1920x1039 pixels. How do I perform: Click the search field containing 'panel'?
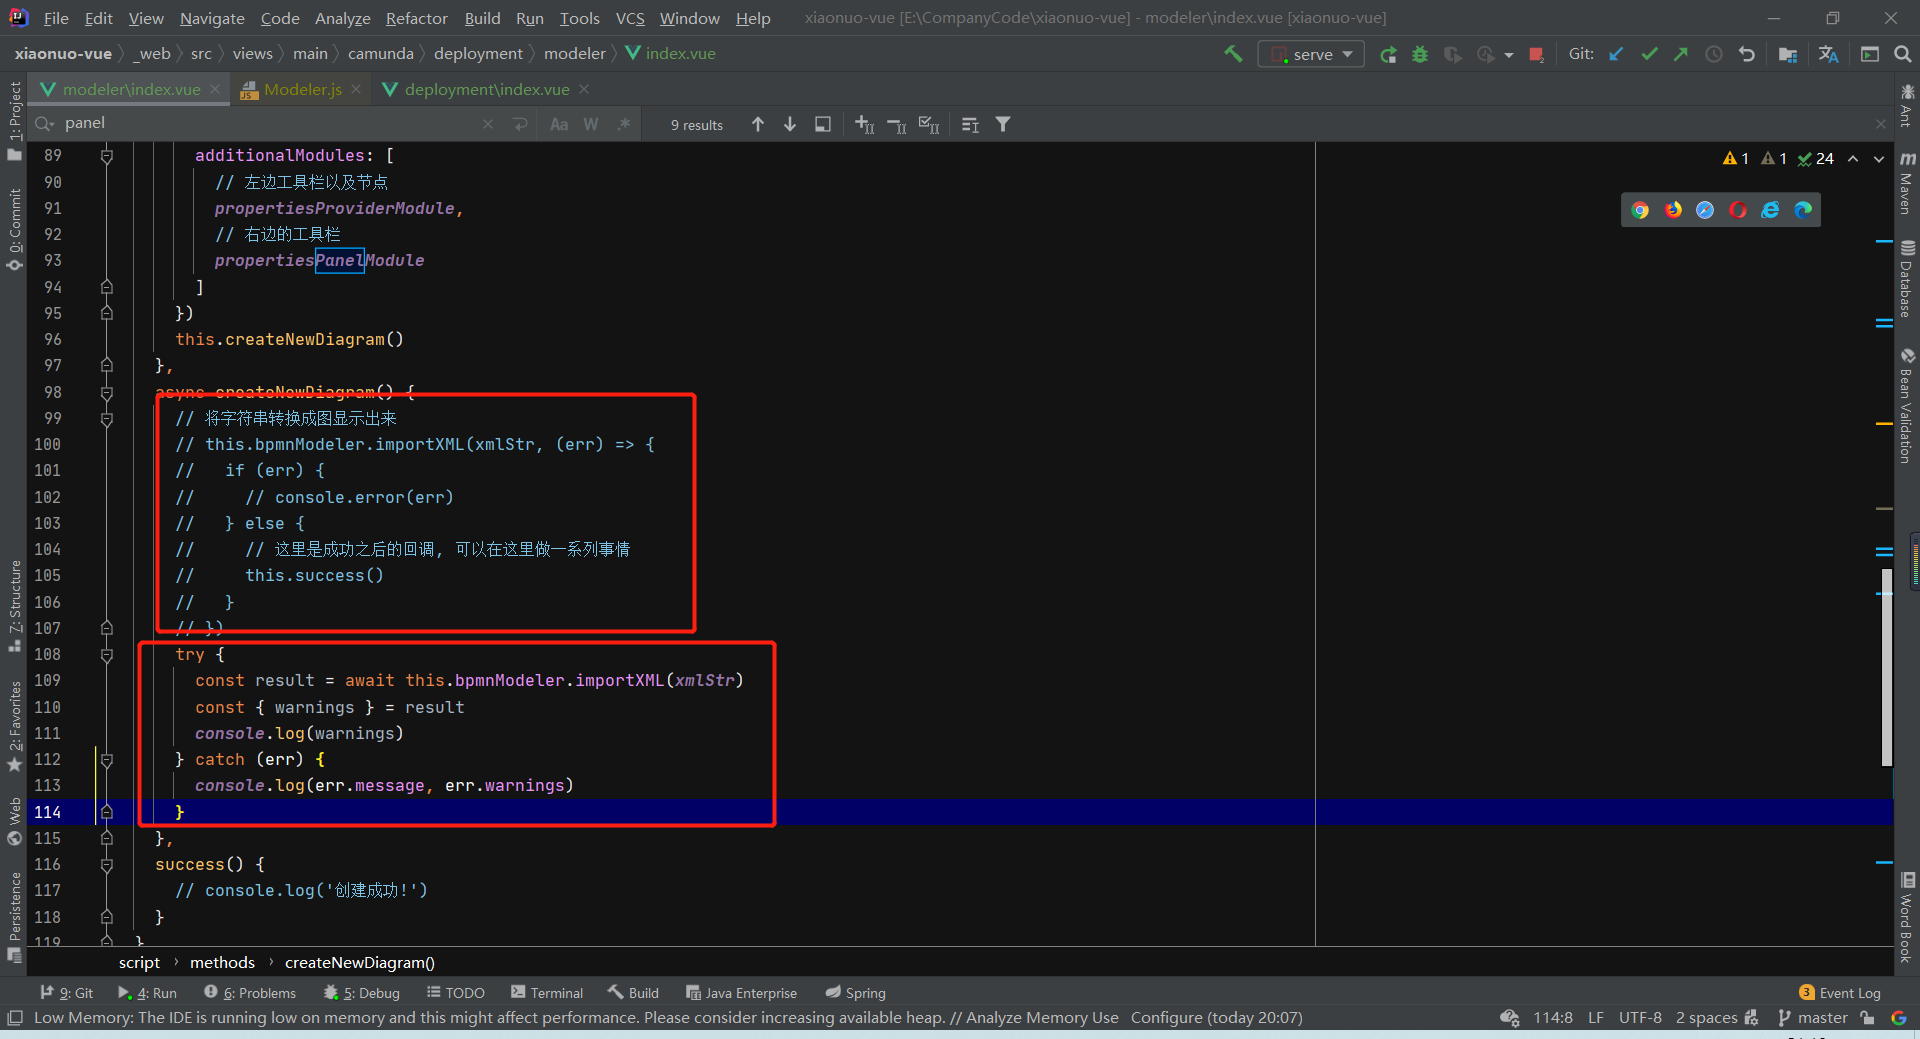click(200, 123)
